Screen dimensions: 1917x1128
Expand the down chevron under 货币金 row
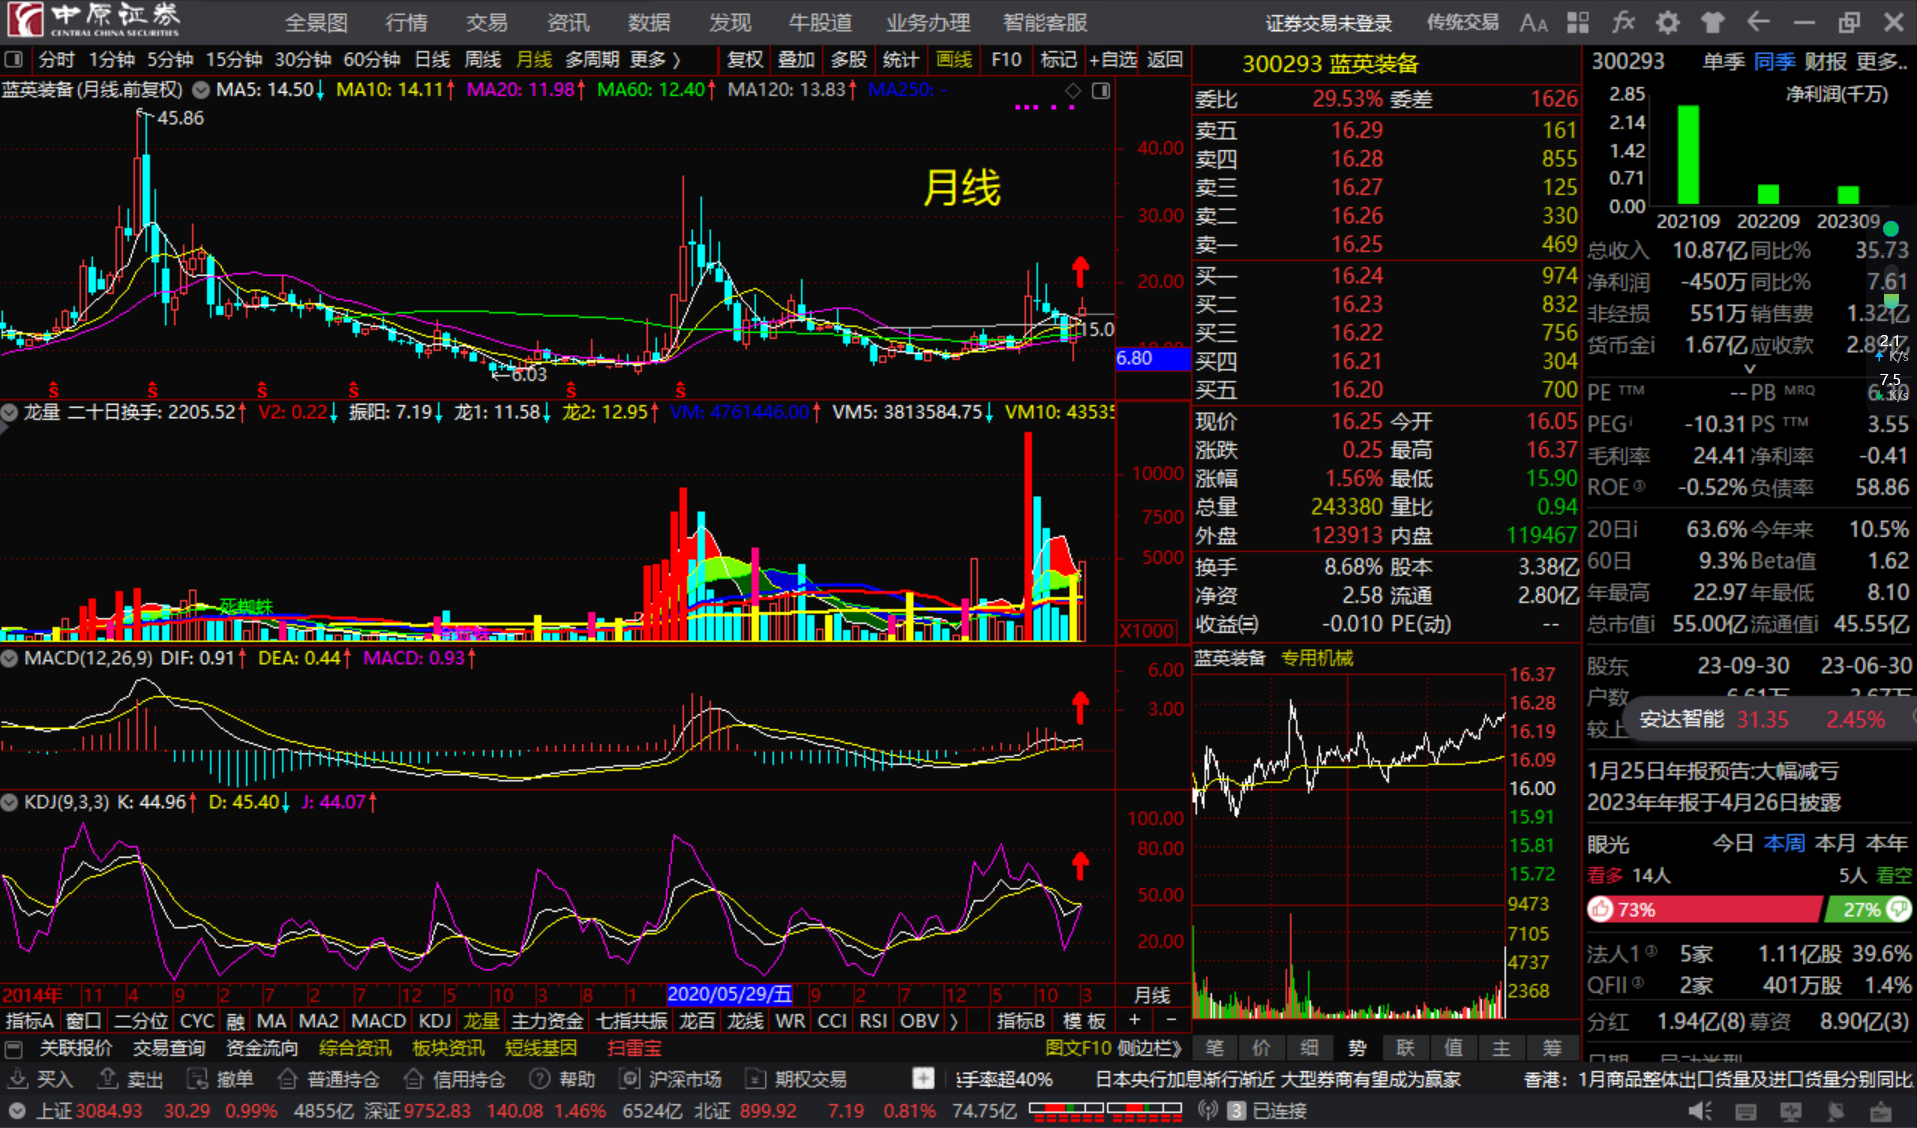click(1749, 369)
